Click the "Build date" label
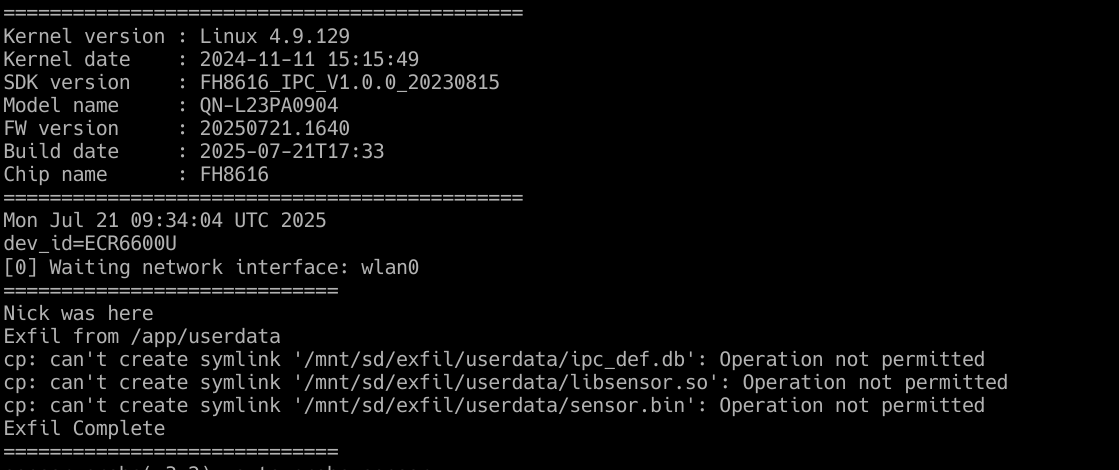 [61, 151]
